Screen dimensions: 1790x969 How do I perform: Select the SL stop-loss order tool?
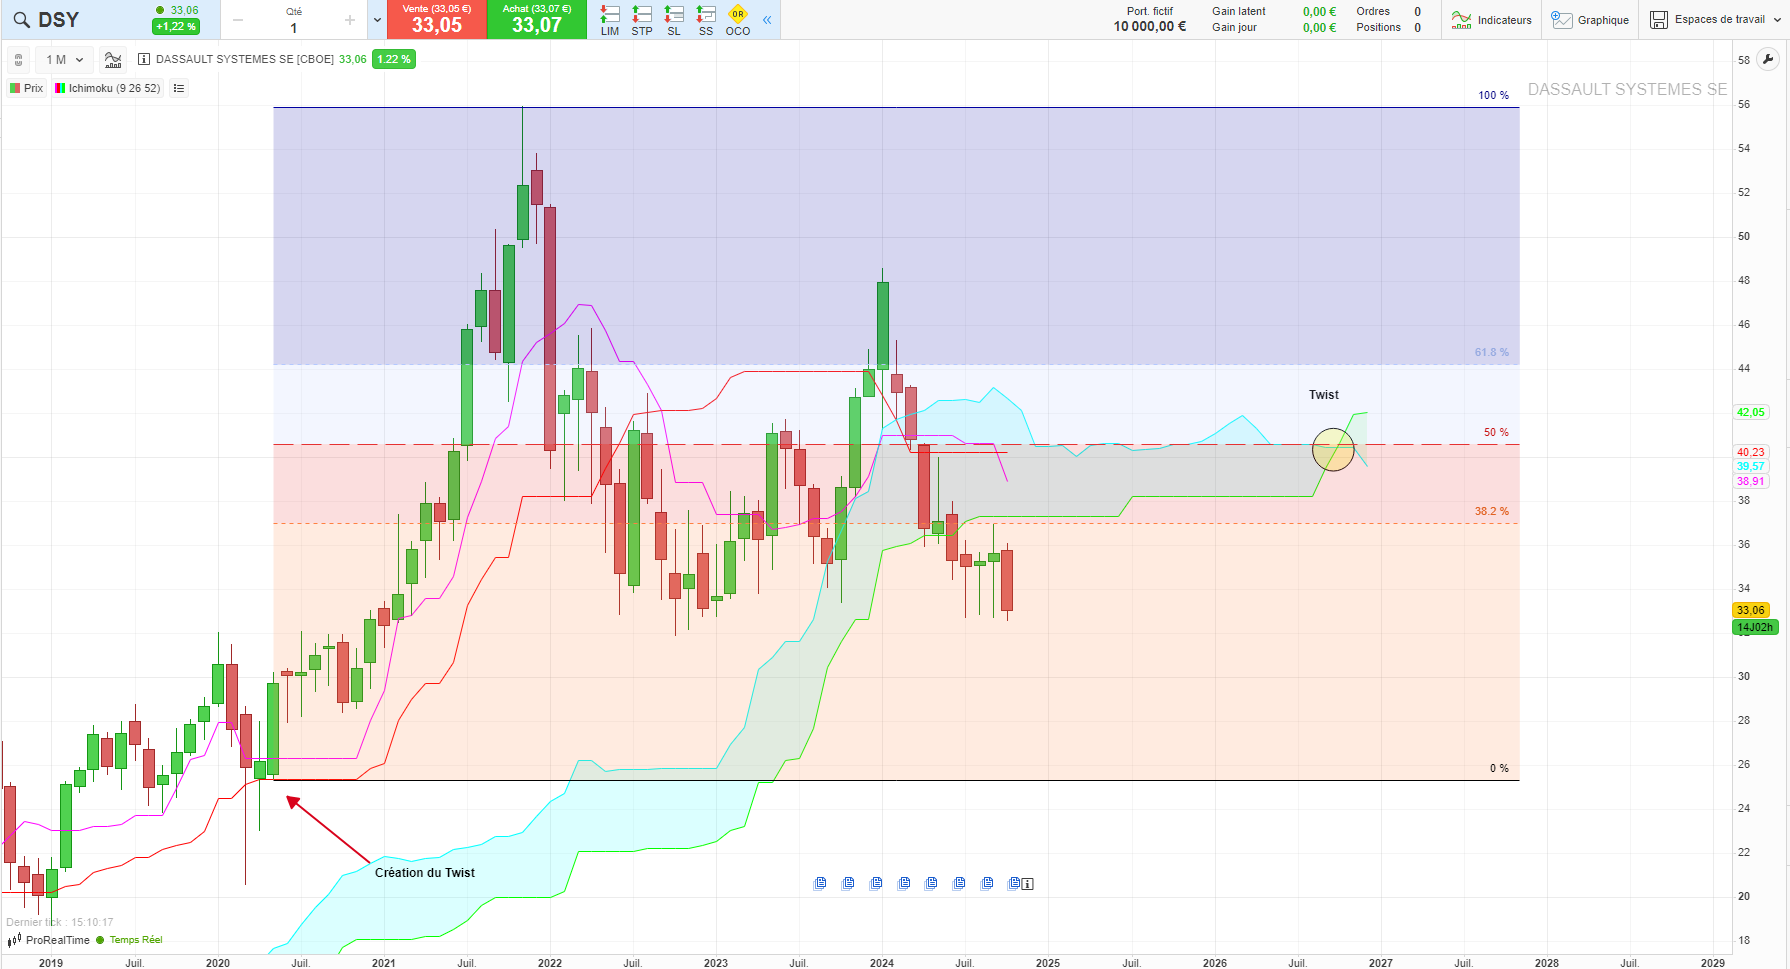click(674, 20)
